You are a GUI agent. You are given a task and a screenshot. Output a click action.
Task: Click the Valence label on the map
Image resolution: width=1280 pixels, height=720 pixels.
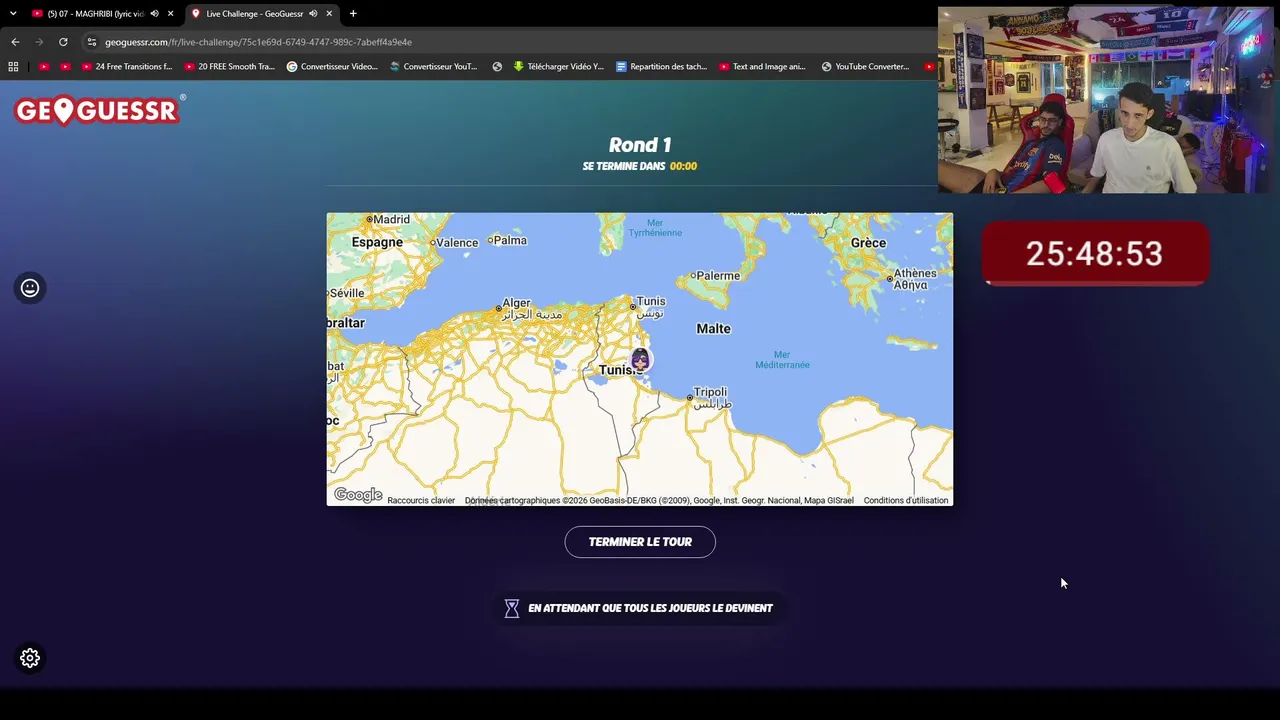pyautogui.click(x=457, y=242)
